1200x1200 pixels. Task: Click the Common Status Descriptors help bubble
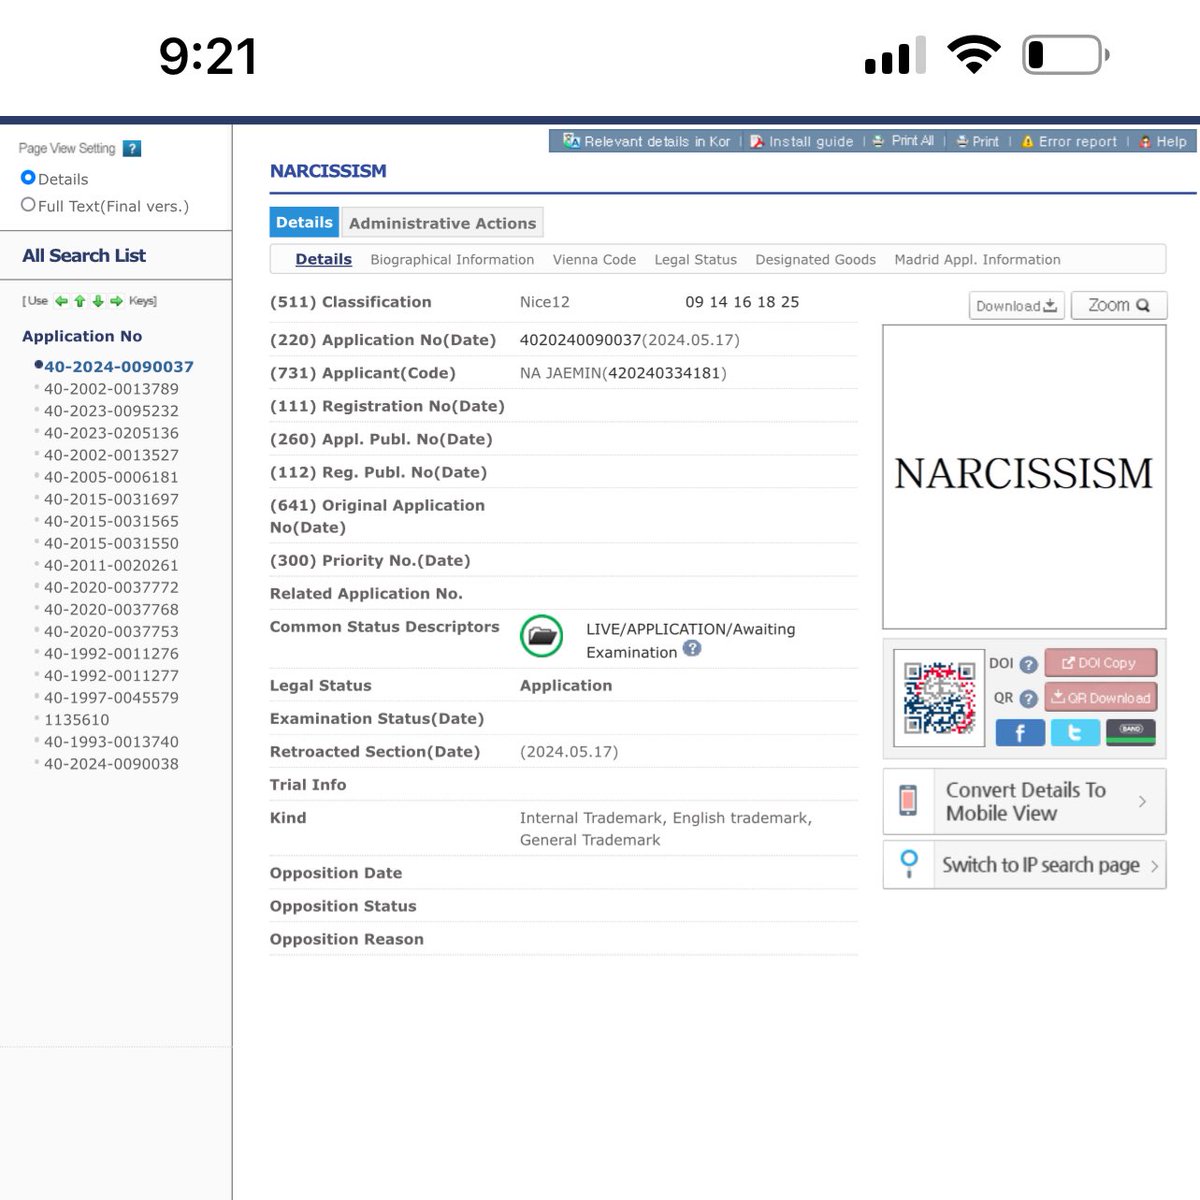coord(694,650)
